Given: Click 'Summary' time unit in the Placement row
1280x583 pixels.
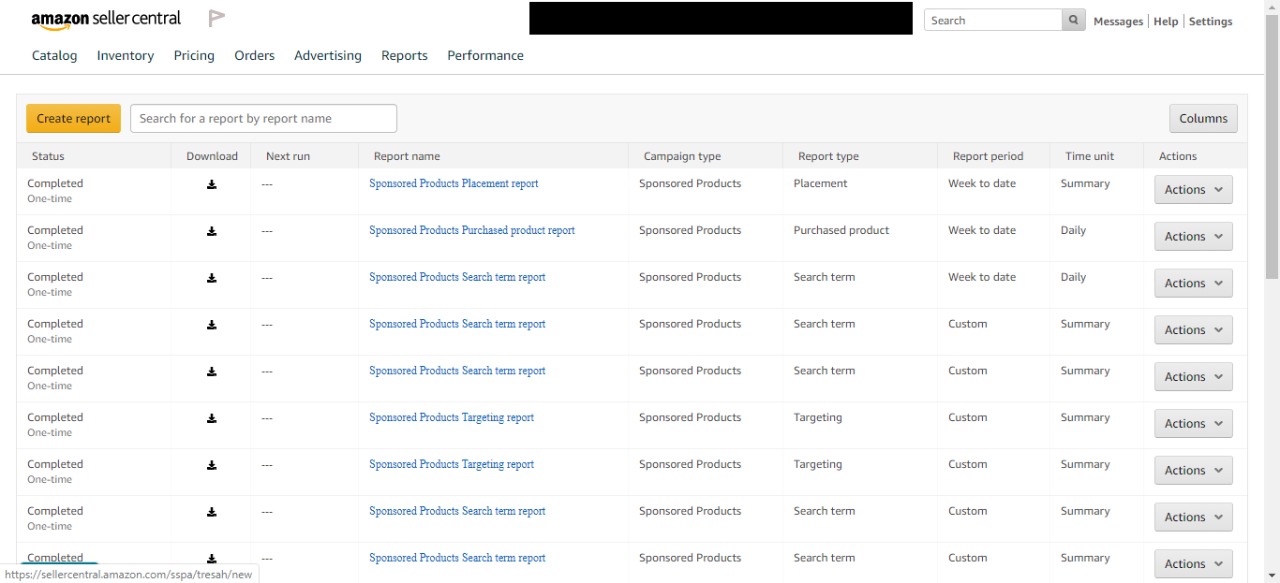Looking at the screenshot, I should click(x=1085, y=184).
